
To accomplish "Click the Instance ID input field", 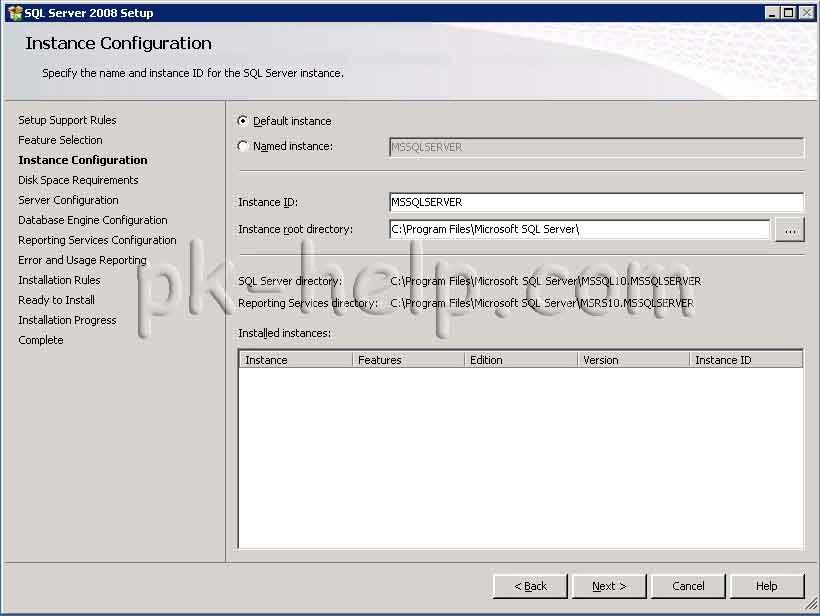I will (596, 202).
